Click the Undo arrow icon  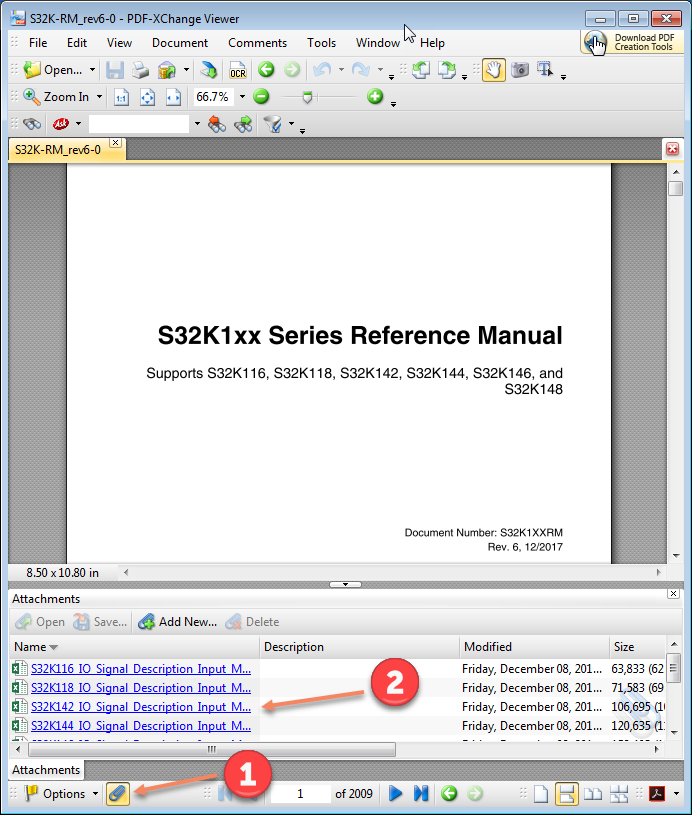pos(322,69)
